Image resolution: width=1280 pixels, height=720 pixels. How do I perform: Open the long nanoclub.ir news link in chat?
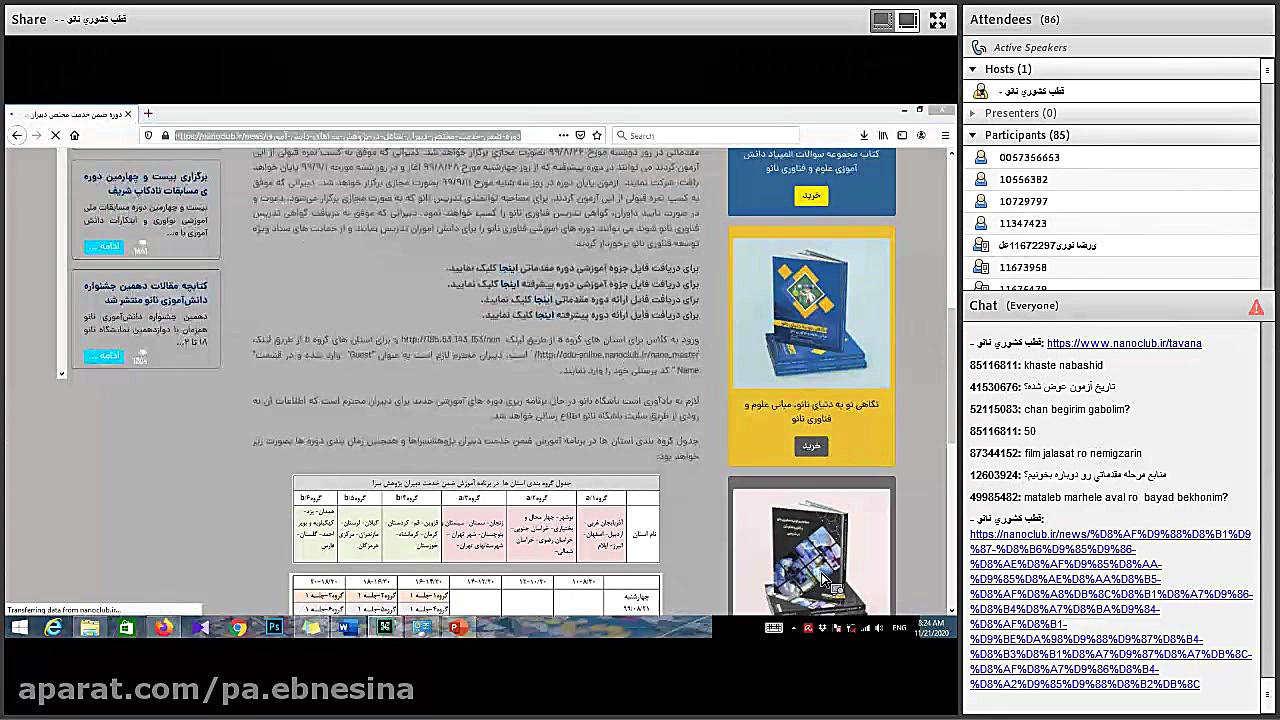(1110, 609)
